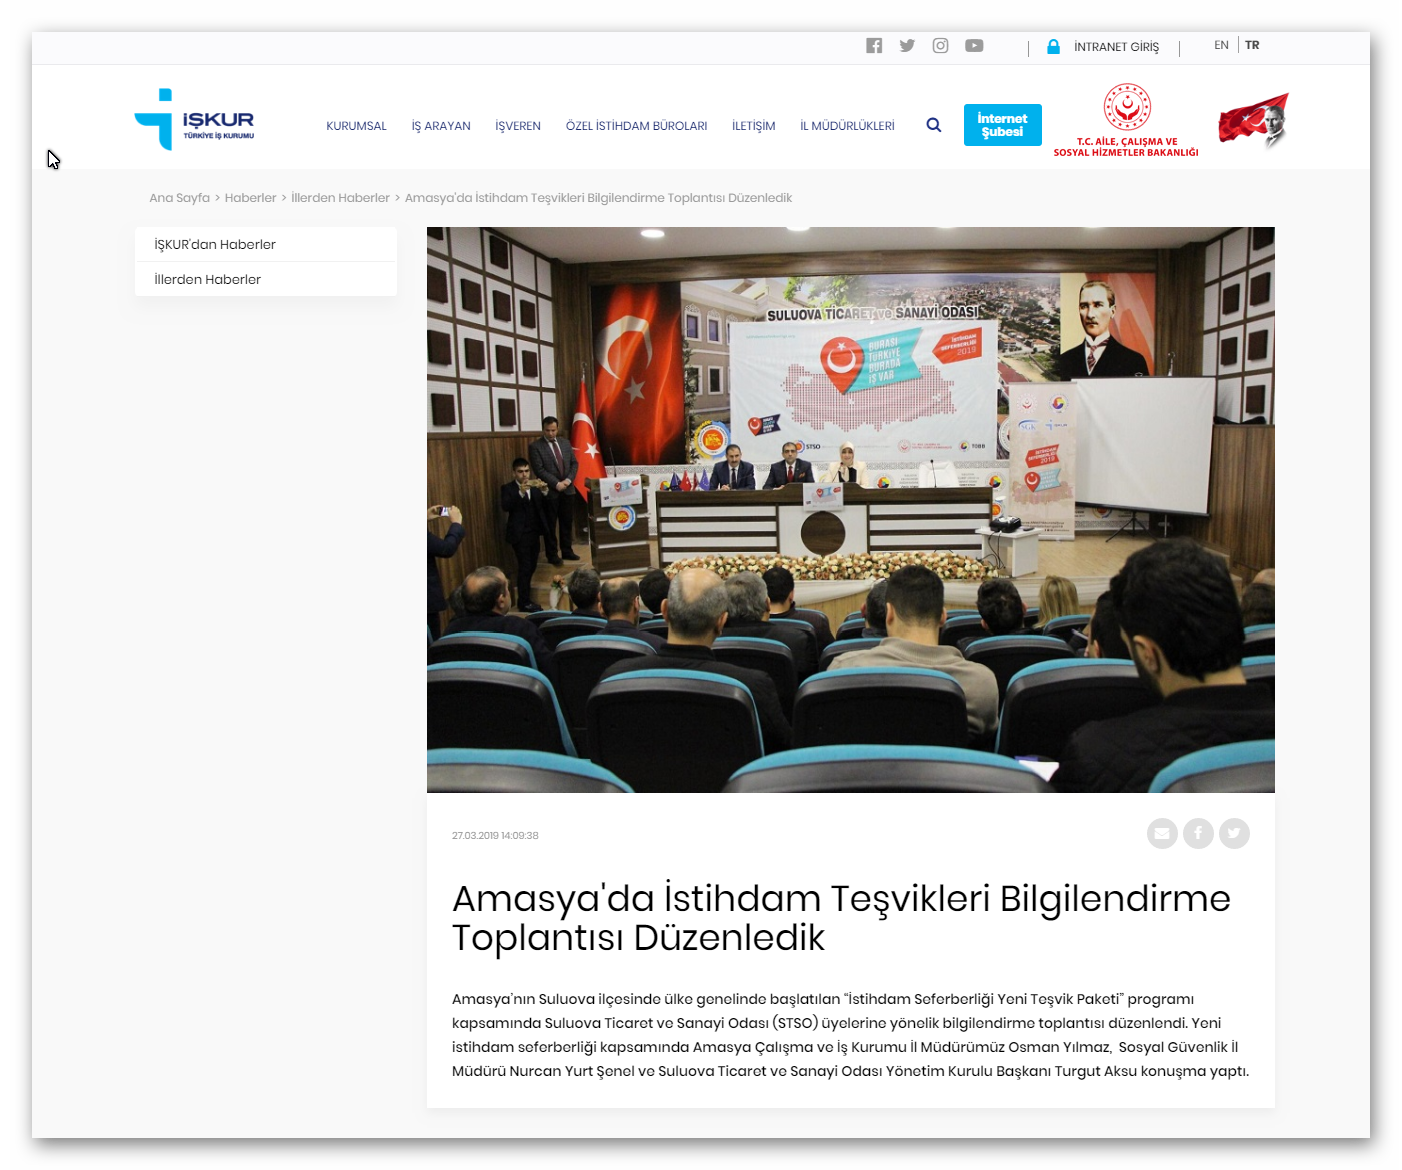Open the İŞ ARAYAN menu
1402x1170 pixels.
click(x=441, y=126)
